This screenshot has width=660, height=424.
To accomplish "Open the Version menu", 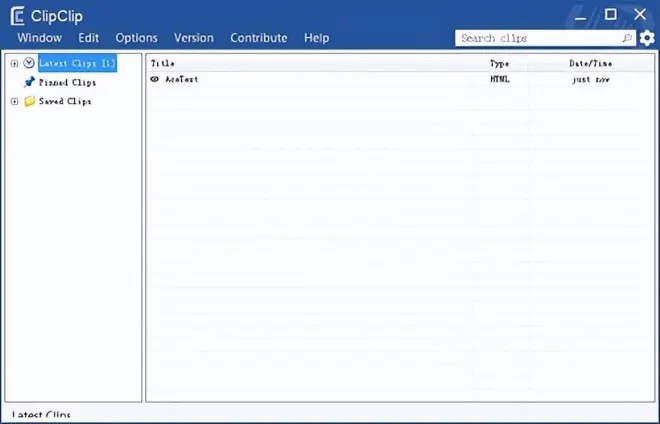I will coord(193,38).
